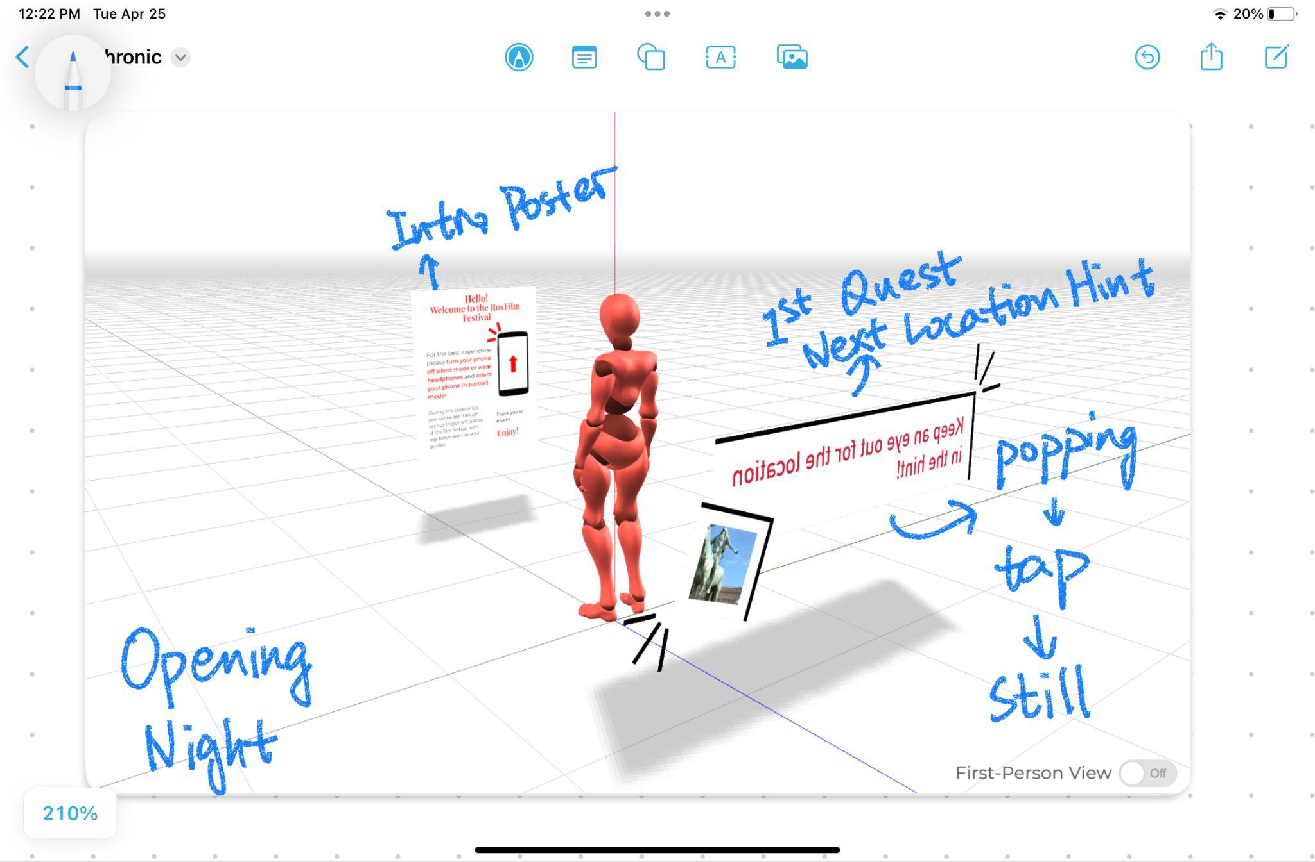Tap the floating pencil tool bubble
This screenshot has width=1315, height=862.
click(x=72, y=74)
